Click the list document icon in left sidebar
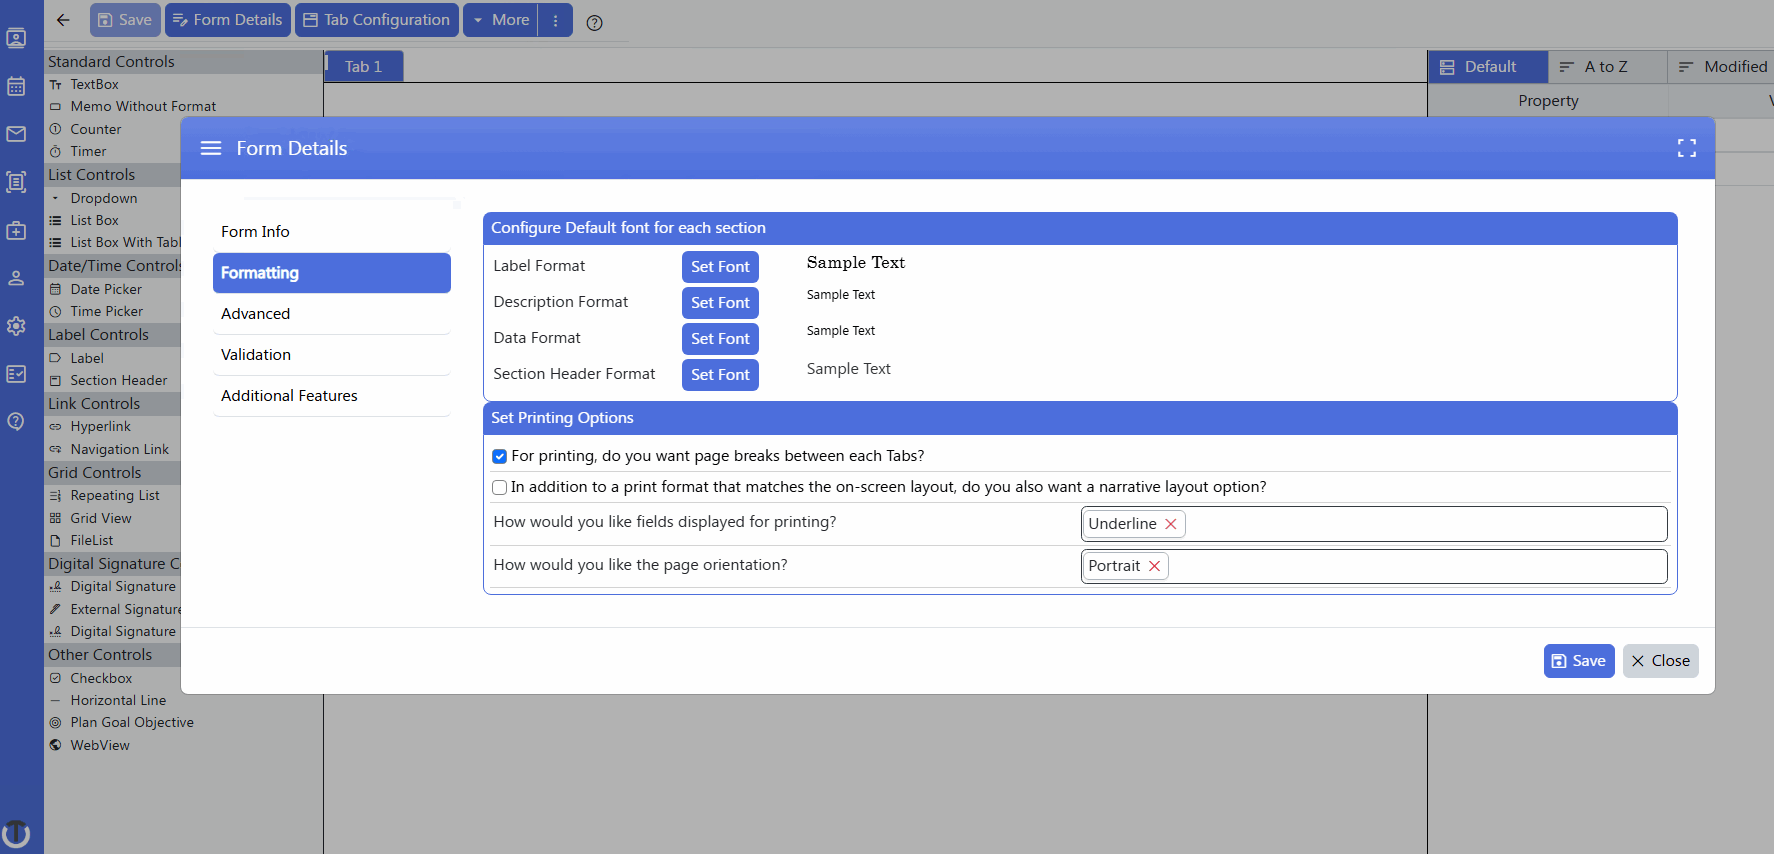Screen dimensions: 1774x854 point(16,182)
